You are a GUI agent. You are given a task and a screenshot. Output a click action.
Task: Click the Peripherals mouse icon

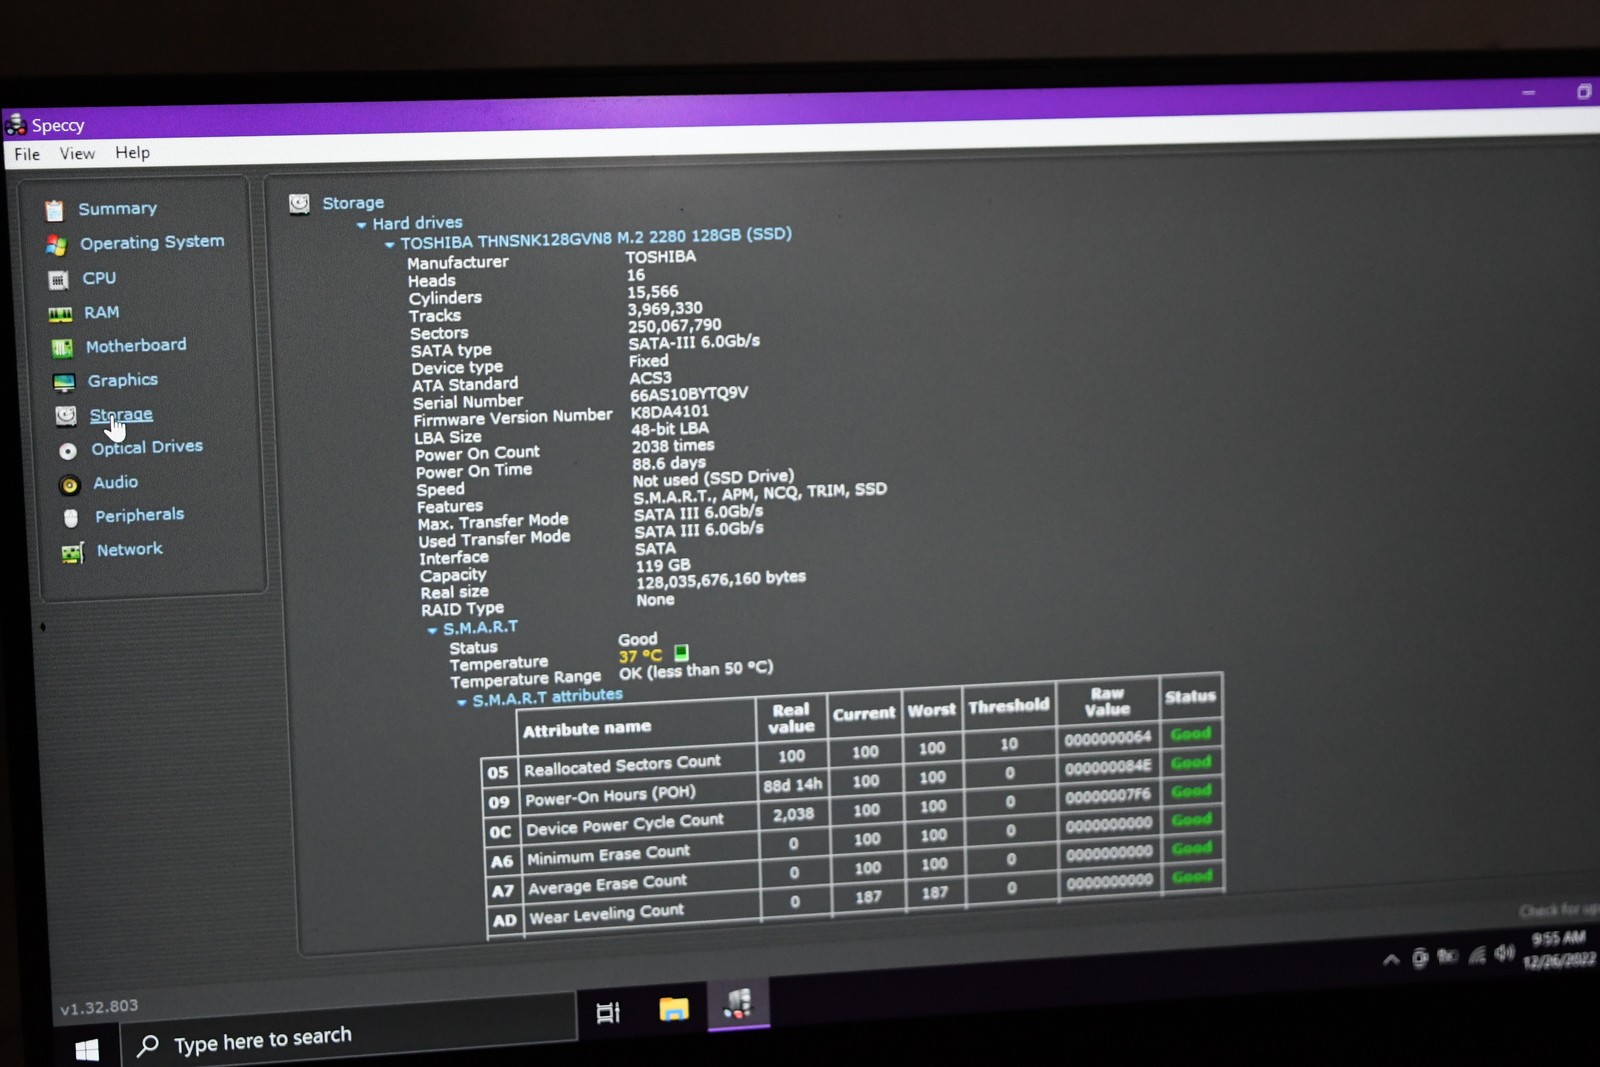[x=71, y=518]
